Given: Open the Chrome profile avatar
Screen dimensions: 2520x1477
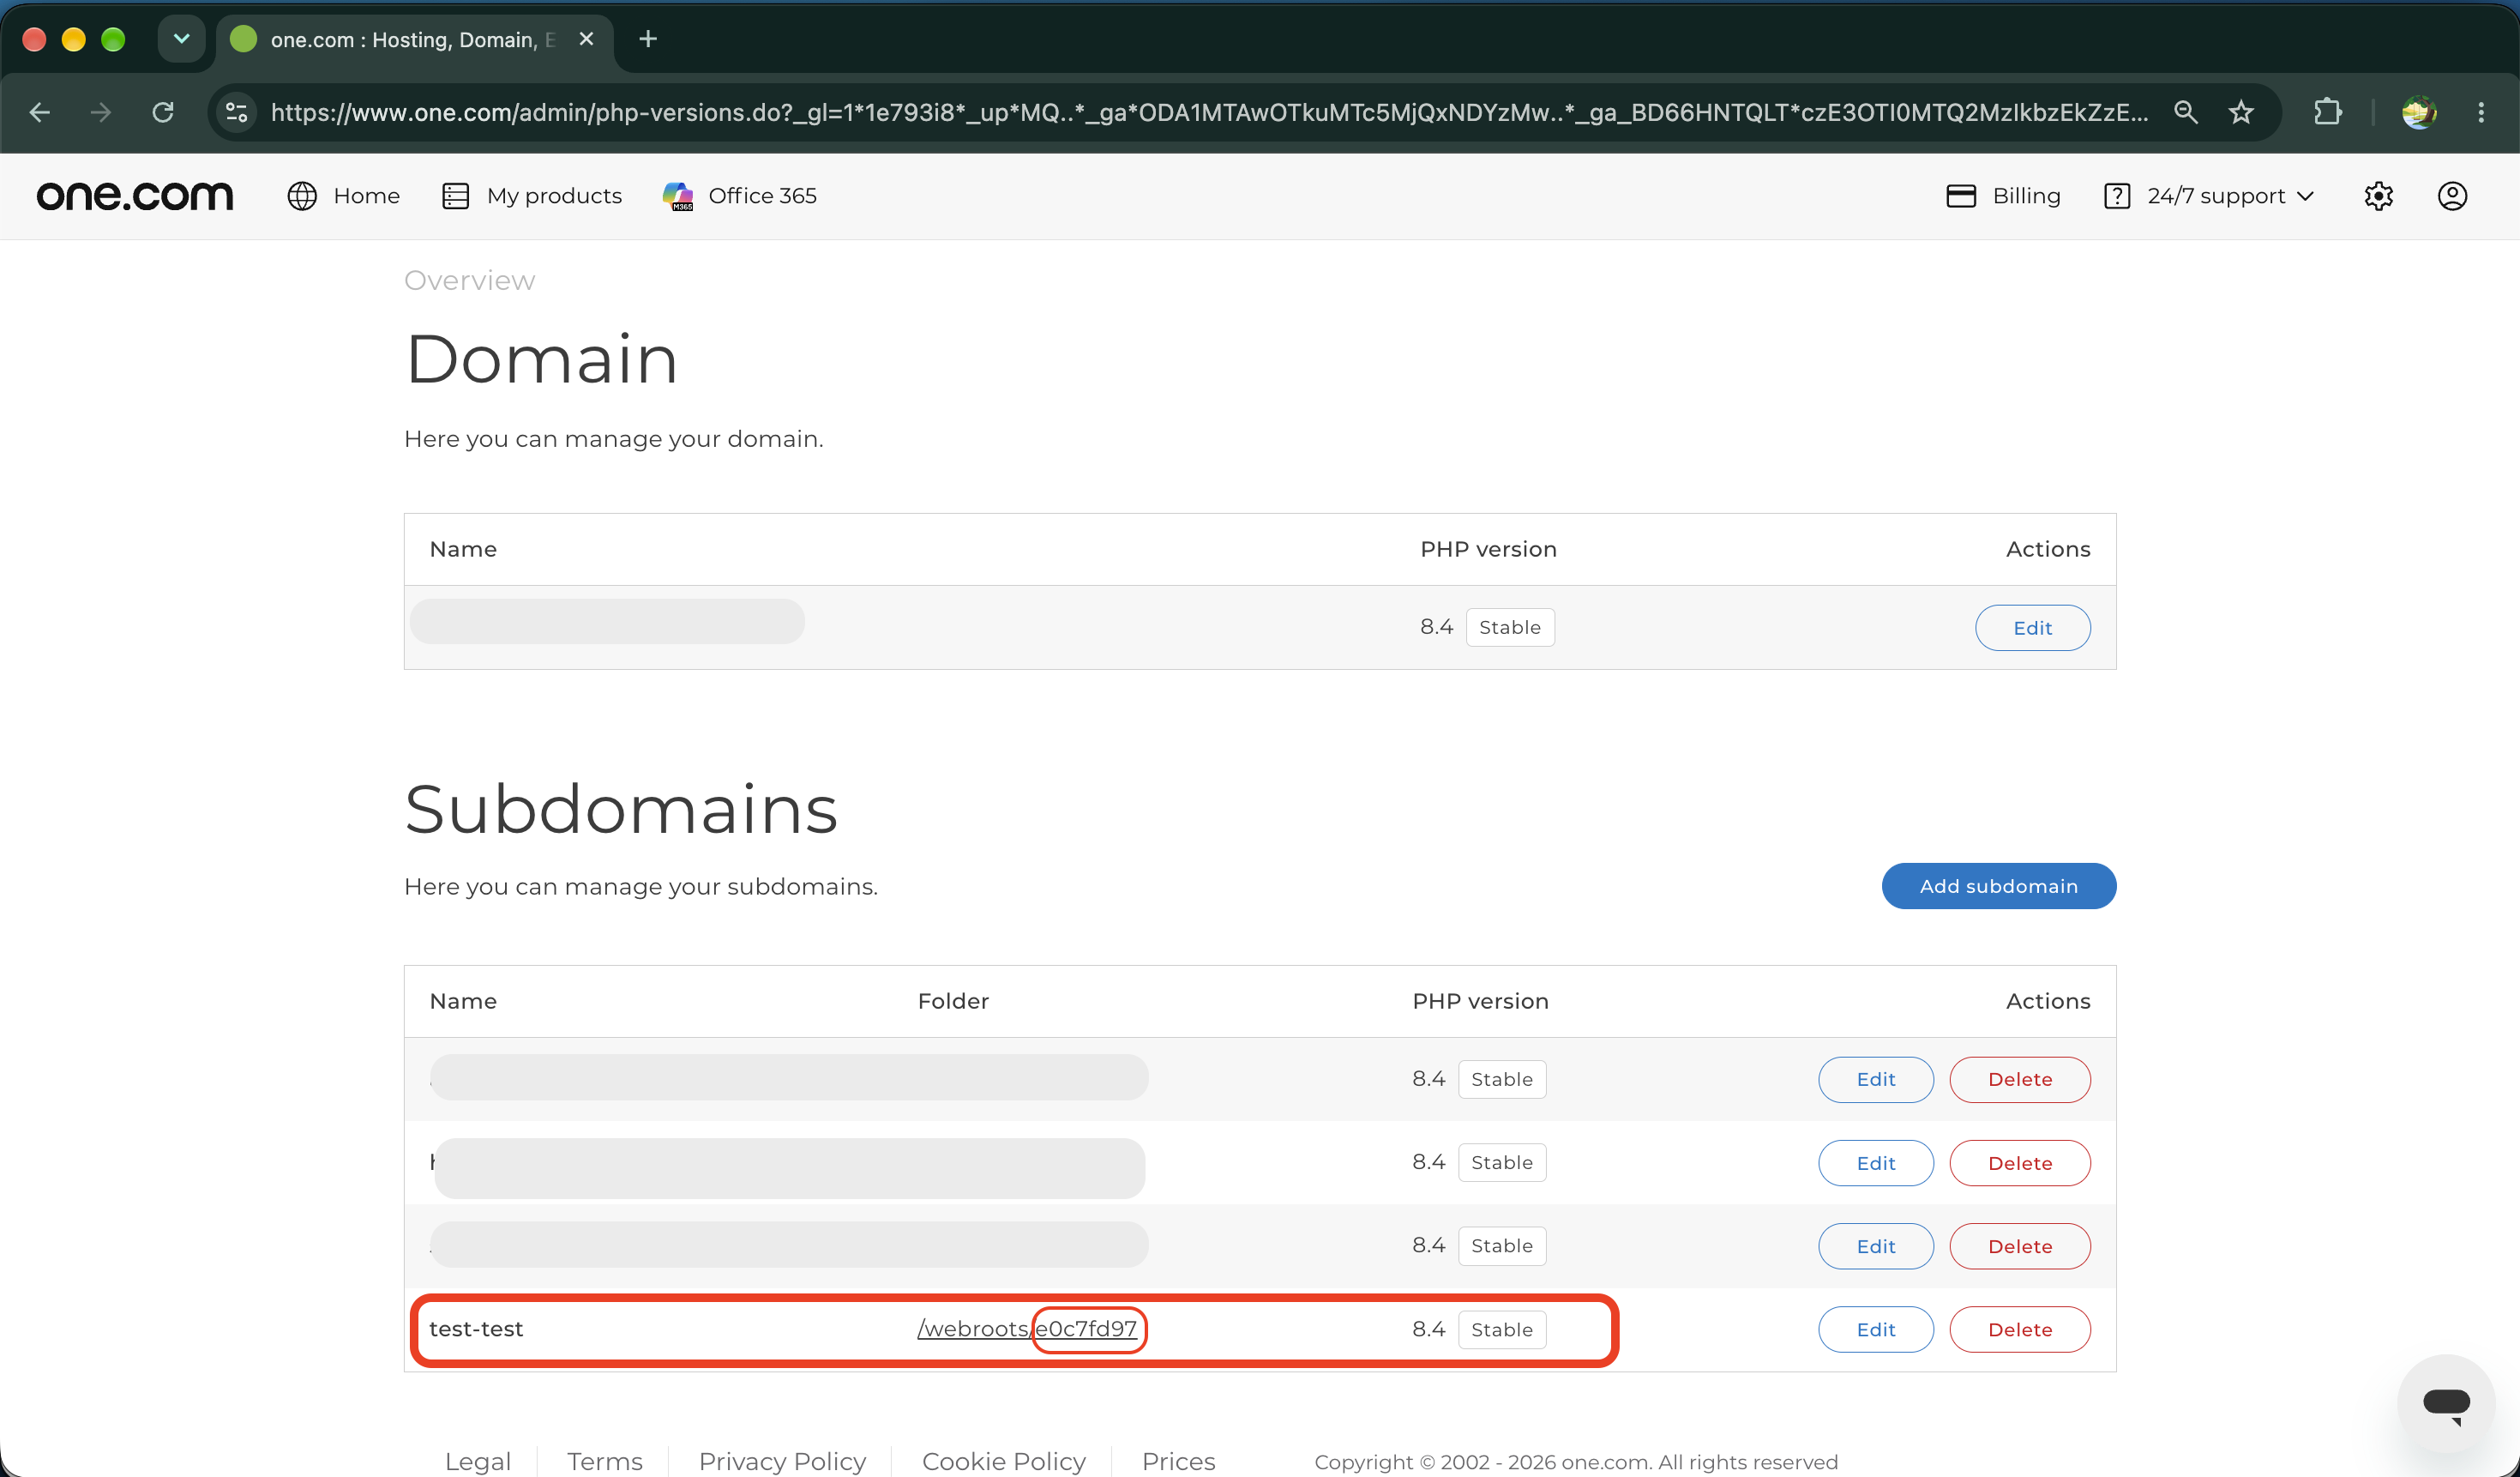Looking at the screenshot, I should pos(2419,112).
